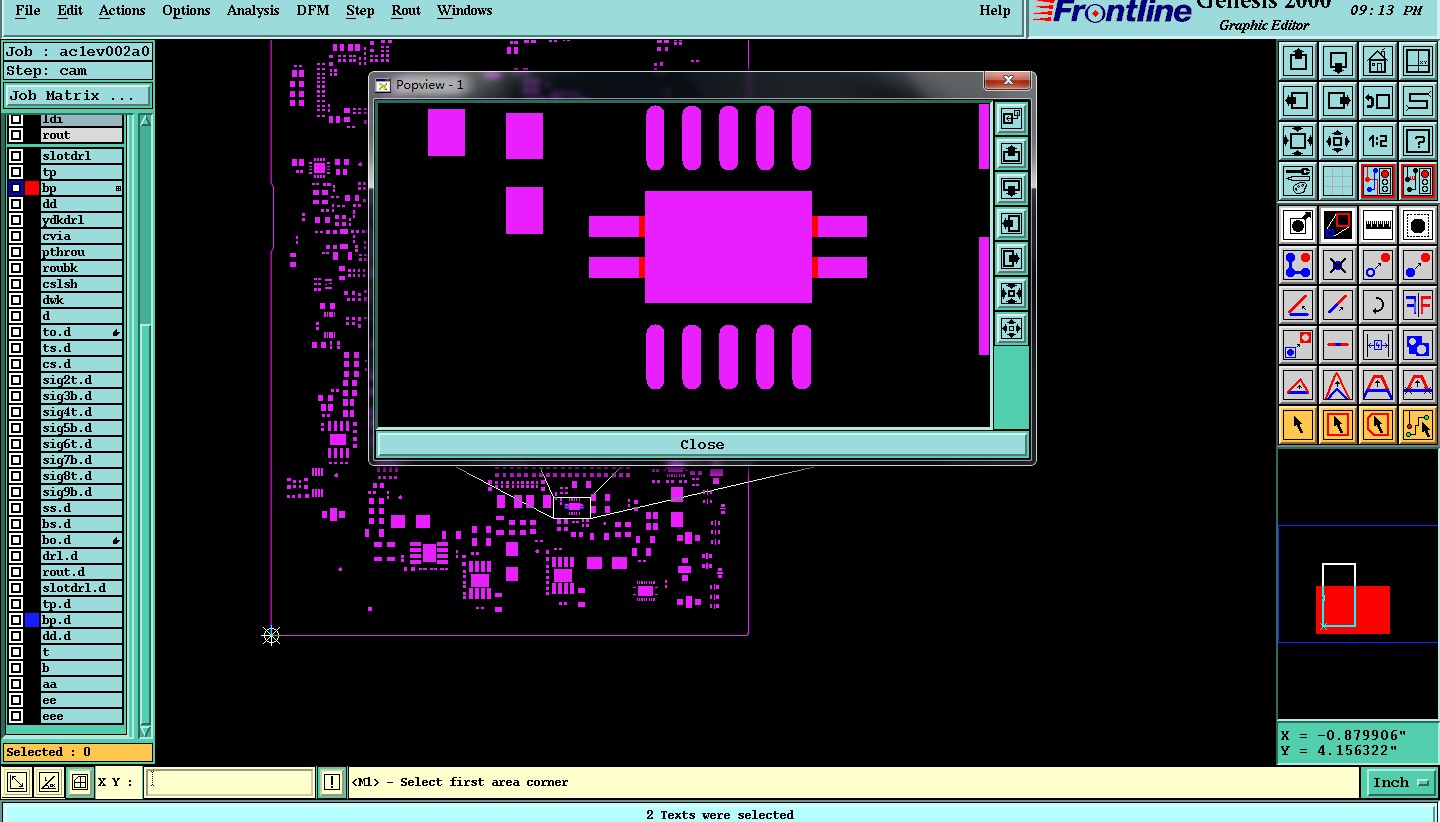Select the rectangle area select arrow tool
The height and width of the screenshot is (822, 1440).
tap(1338, 425)
